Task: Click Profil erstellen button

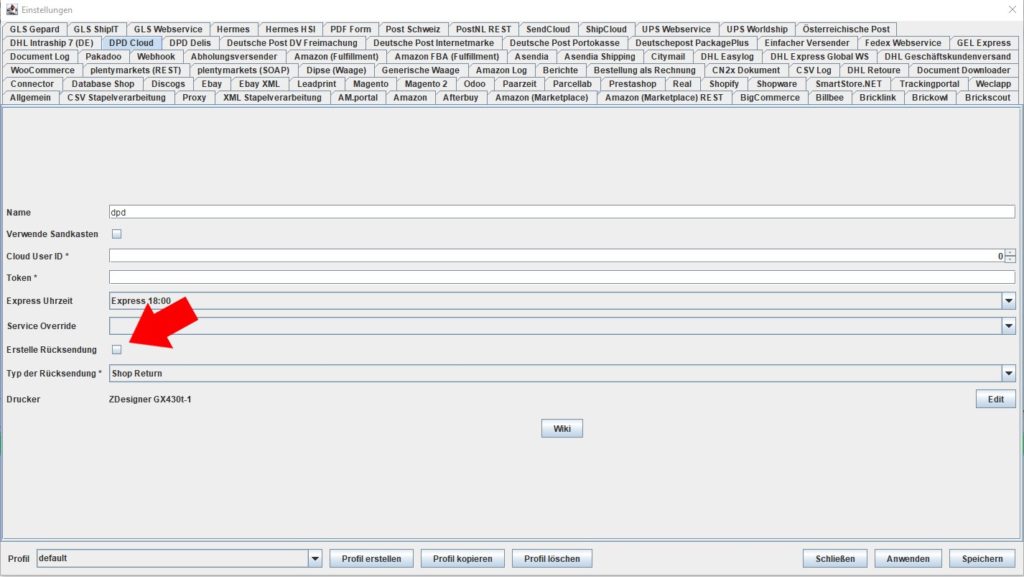Action: point(371,559)
